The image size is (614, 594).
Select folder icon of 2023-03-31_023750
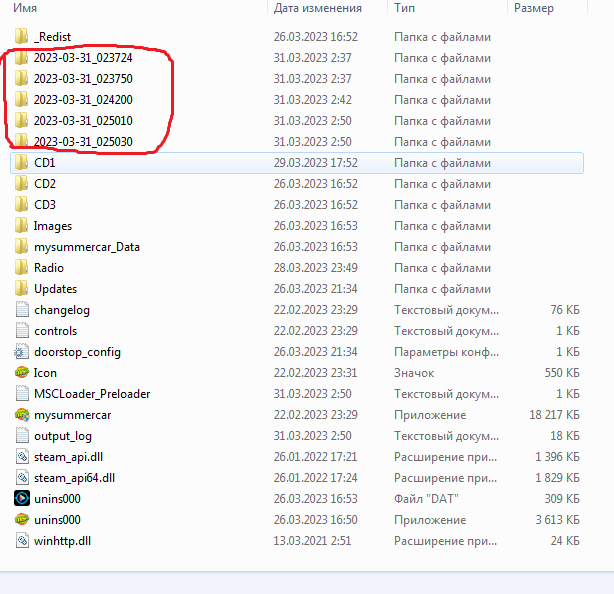[22, 79]
